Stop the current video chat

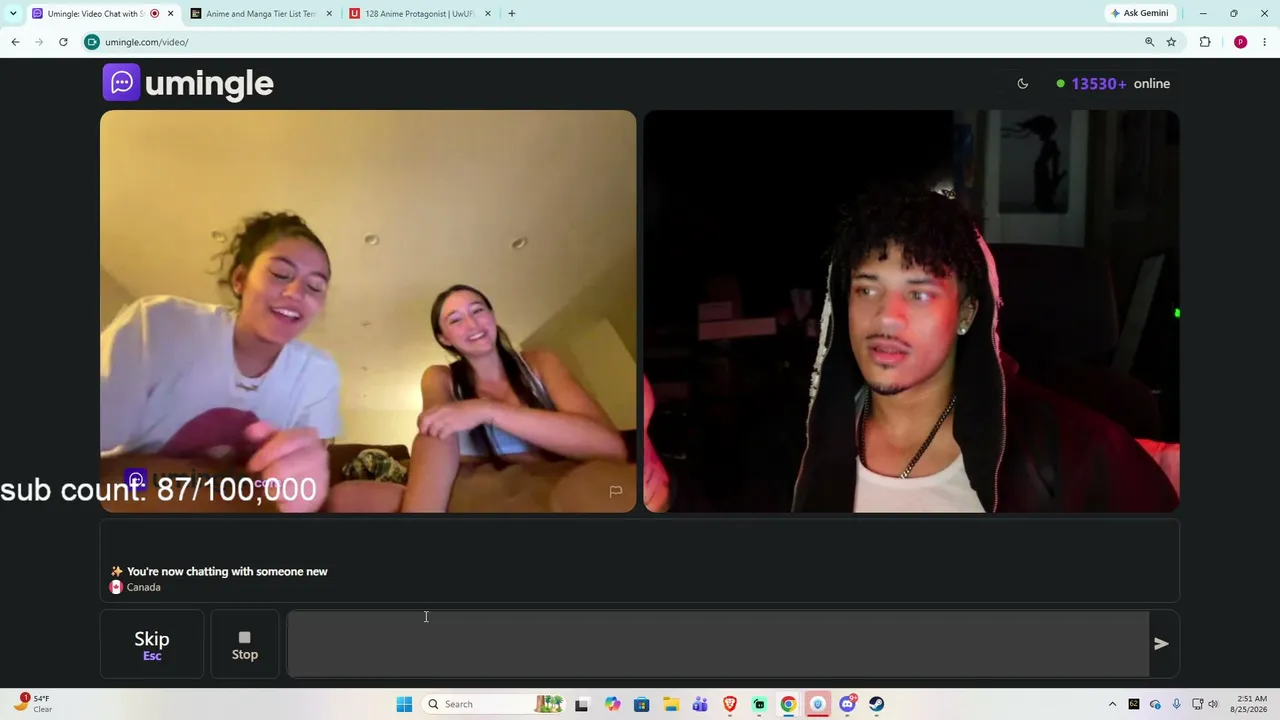245,644
